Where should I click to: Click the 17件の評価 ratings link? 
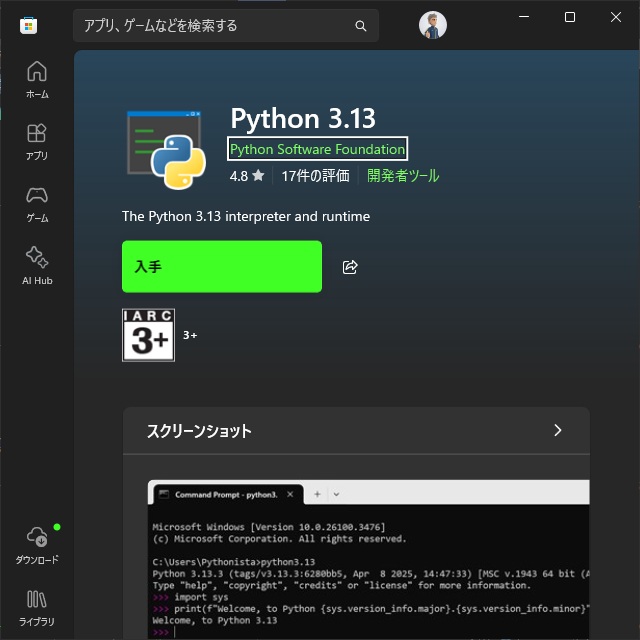point(315,176)
